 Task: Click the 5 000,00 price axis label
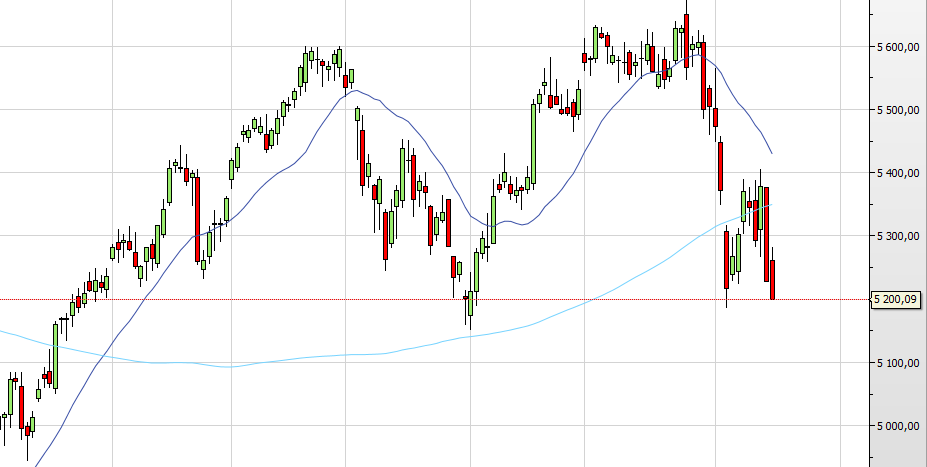pyautogui.click(x=898, y=426)
